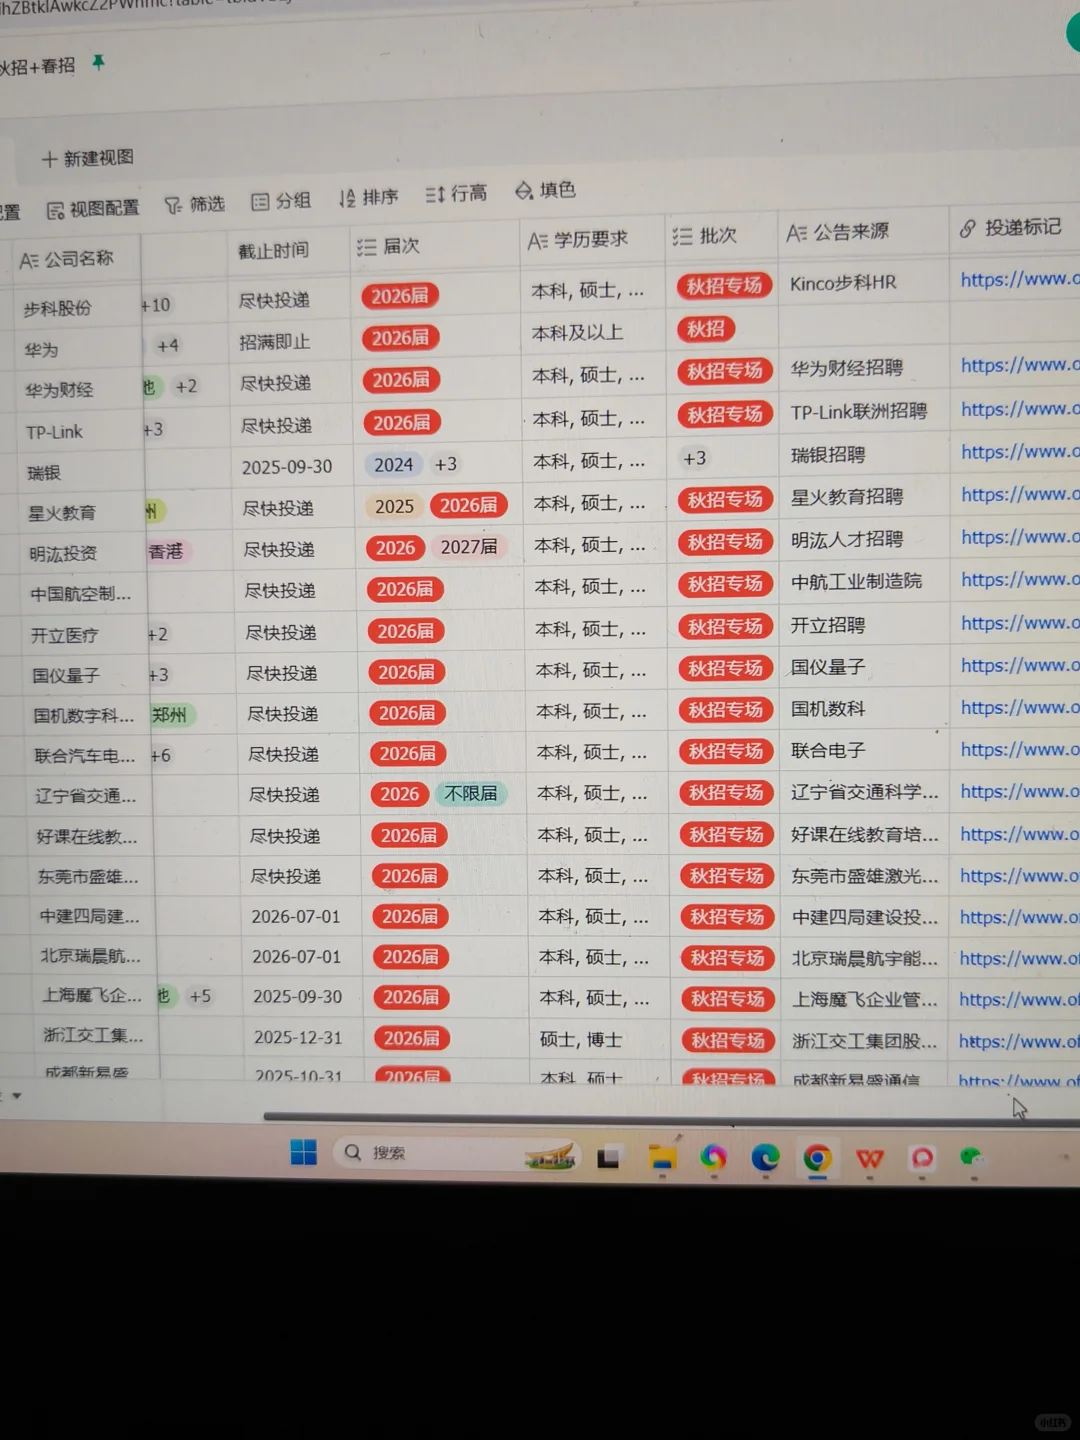Click the +6 tag in 联合汽车电 row
The image size is (1080, 1440).
[x=161, y=756]
